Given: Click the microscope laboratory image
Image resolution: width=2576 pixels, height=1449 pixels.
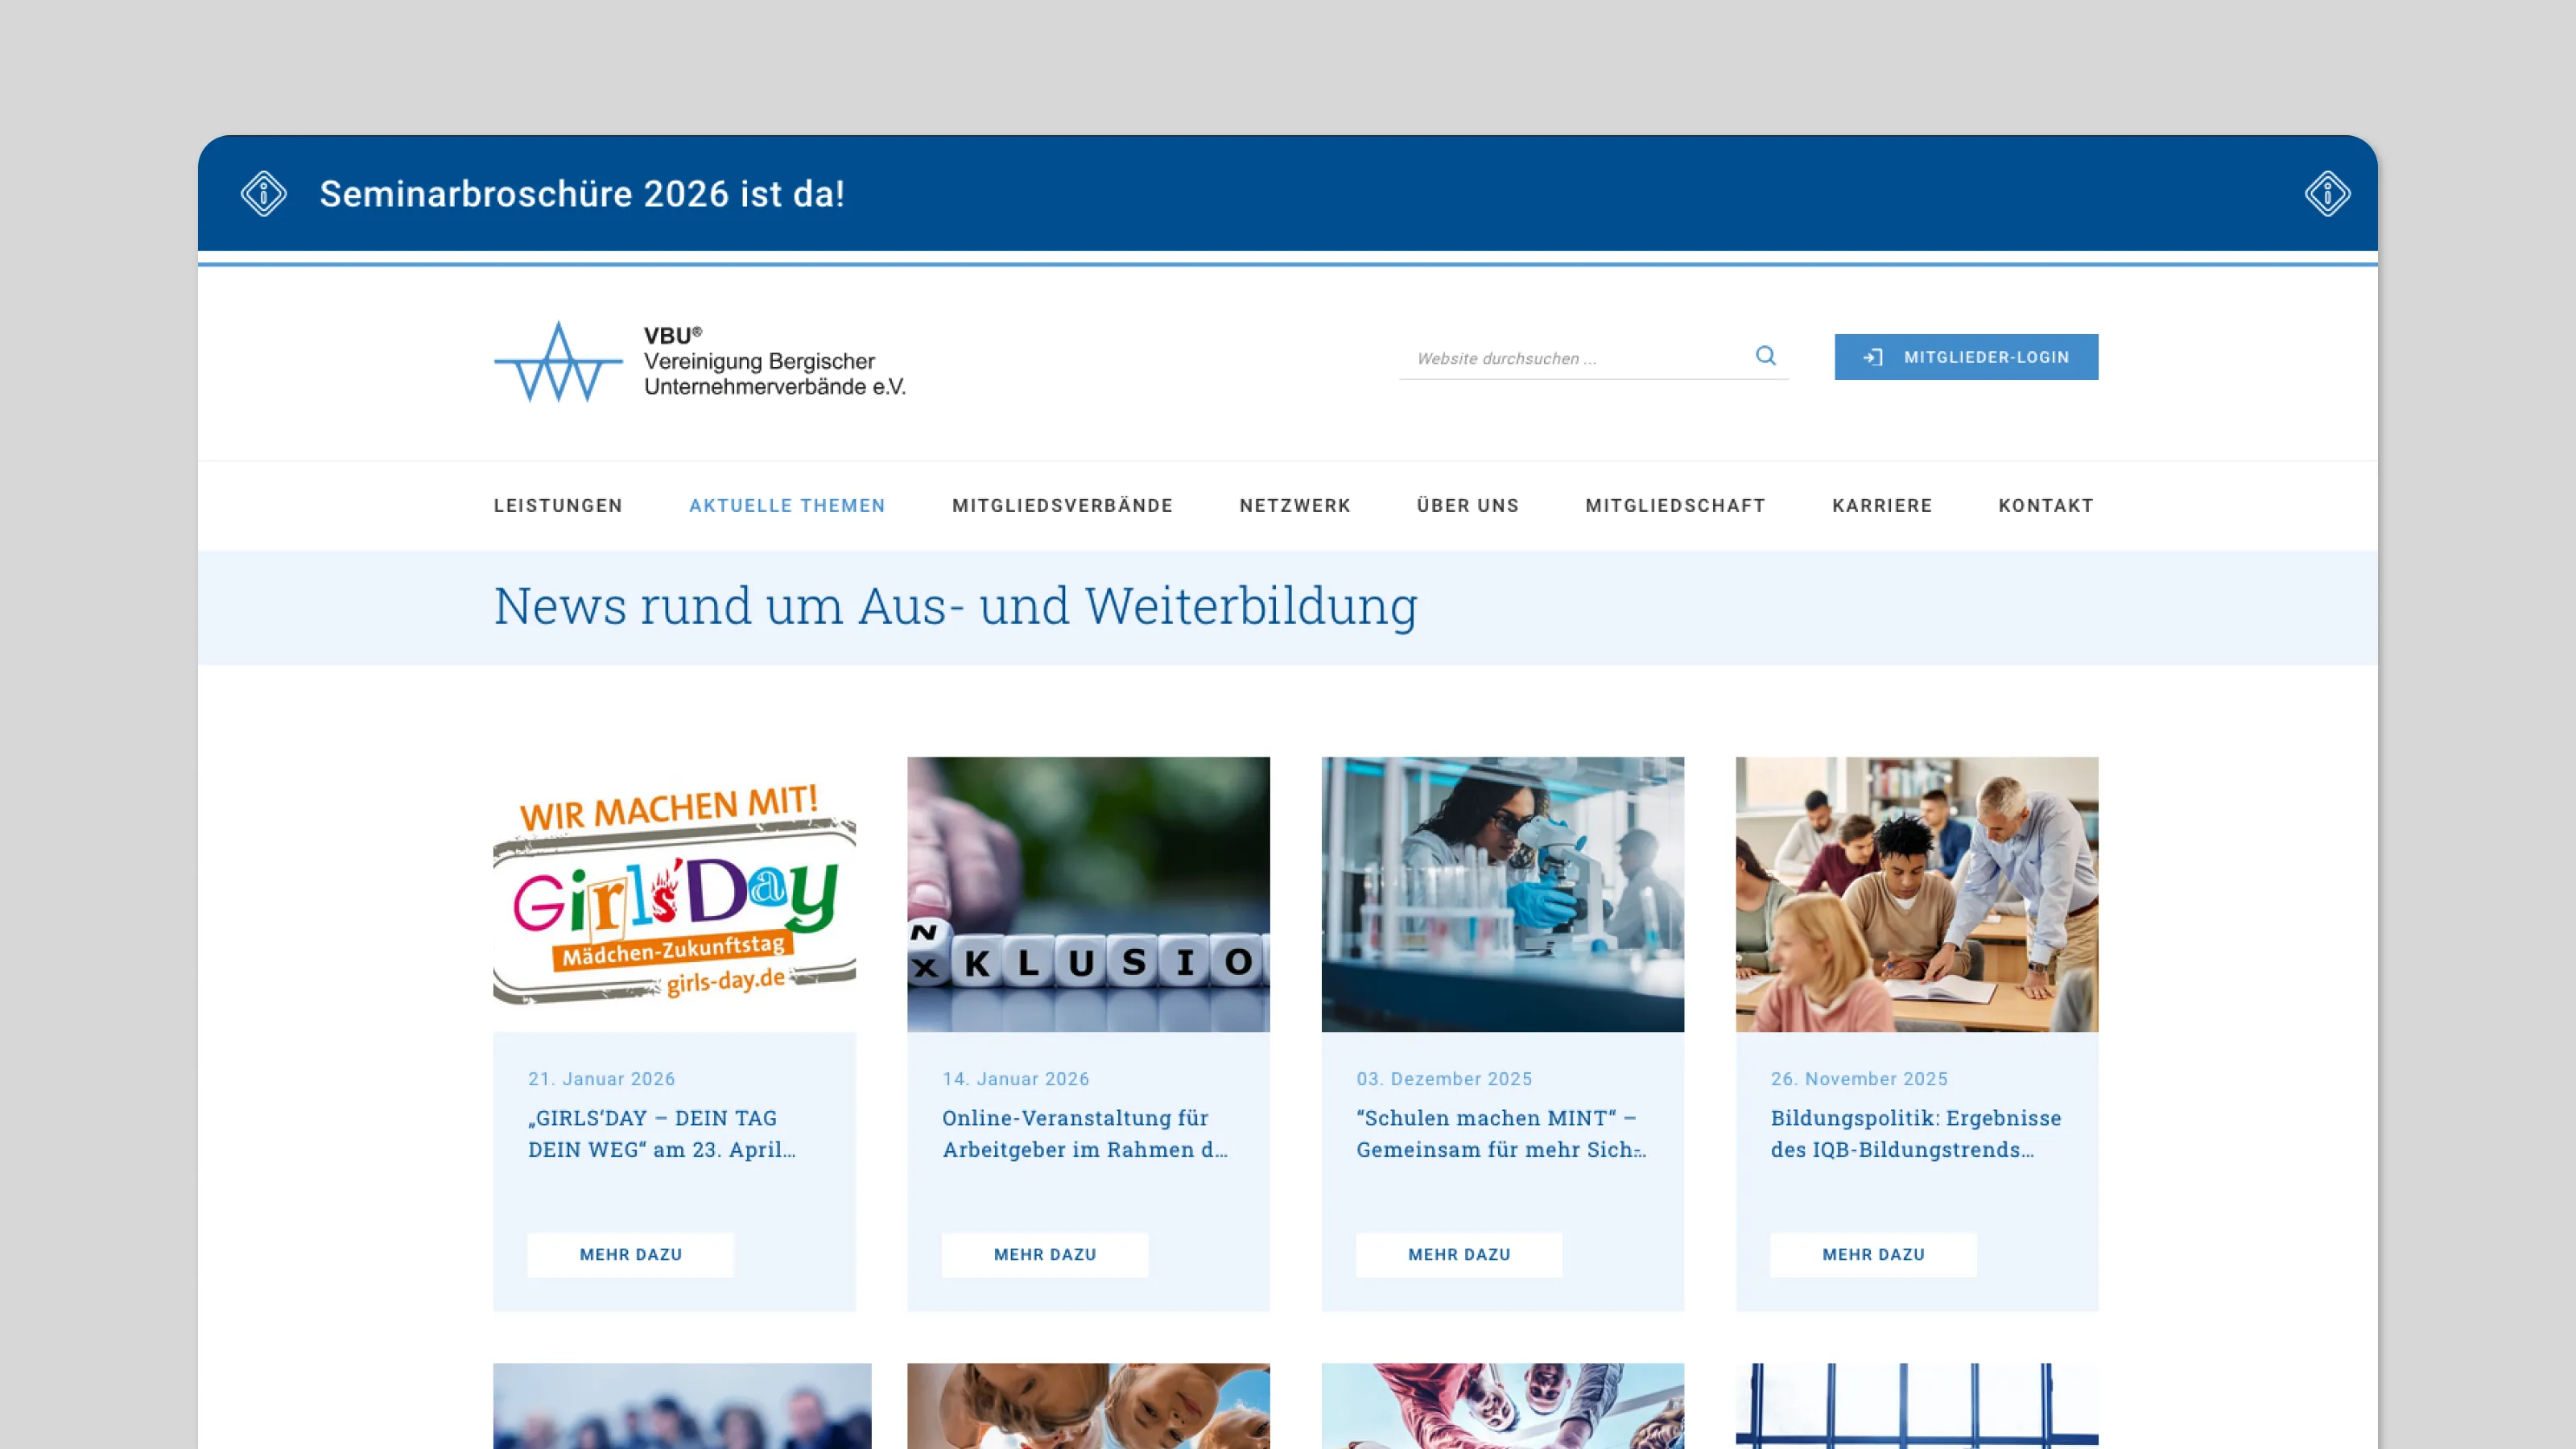Looking at the screenshot, I should [x=1502, y=893].
